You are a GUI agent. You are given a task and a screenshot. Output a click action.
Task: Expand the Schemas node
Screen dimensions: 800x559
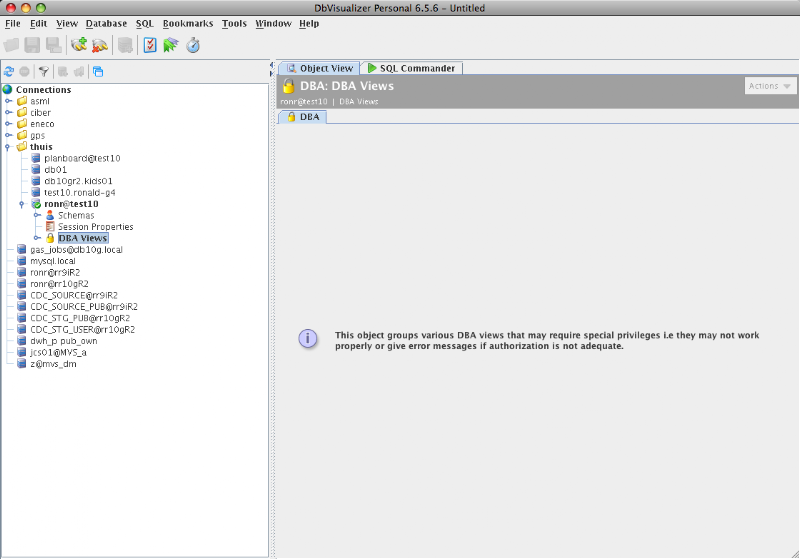pos(37,215)
